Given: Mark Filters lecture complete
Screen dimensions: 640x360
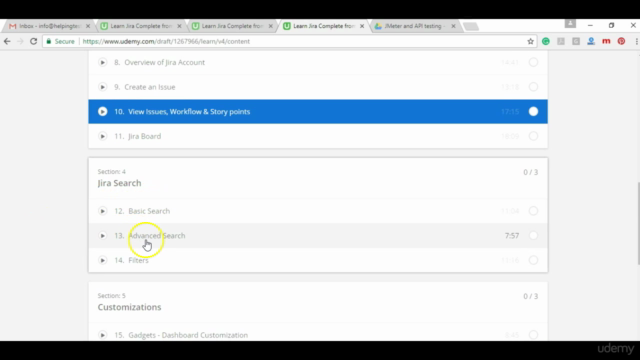Looking at the screenshot, I should click(533, 260).
